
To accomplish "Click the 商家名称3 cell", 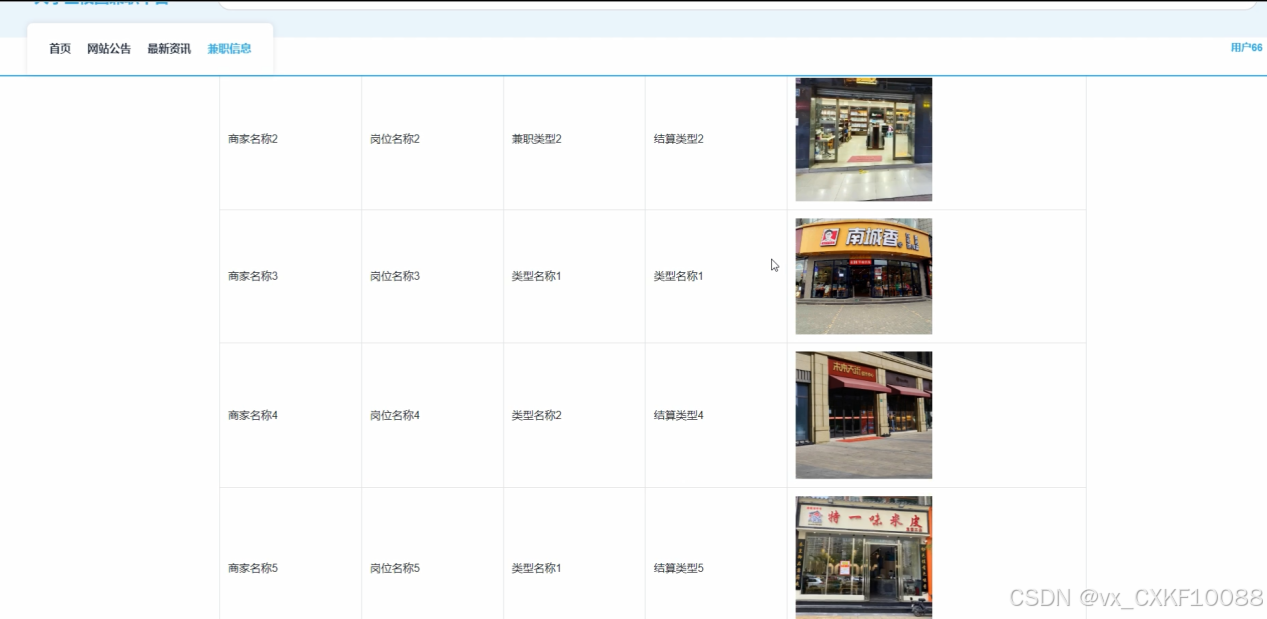I will [x=253, y=276].
